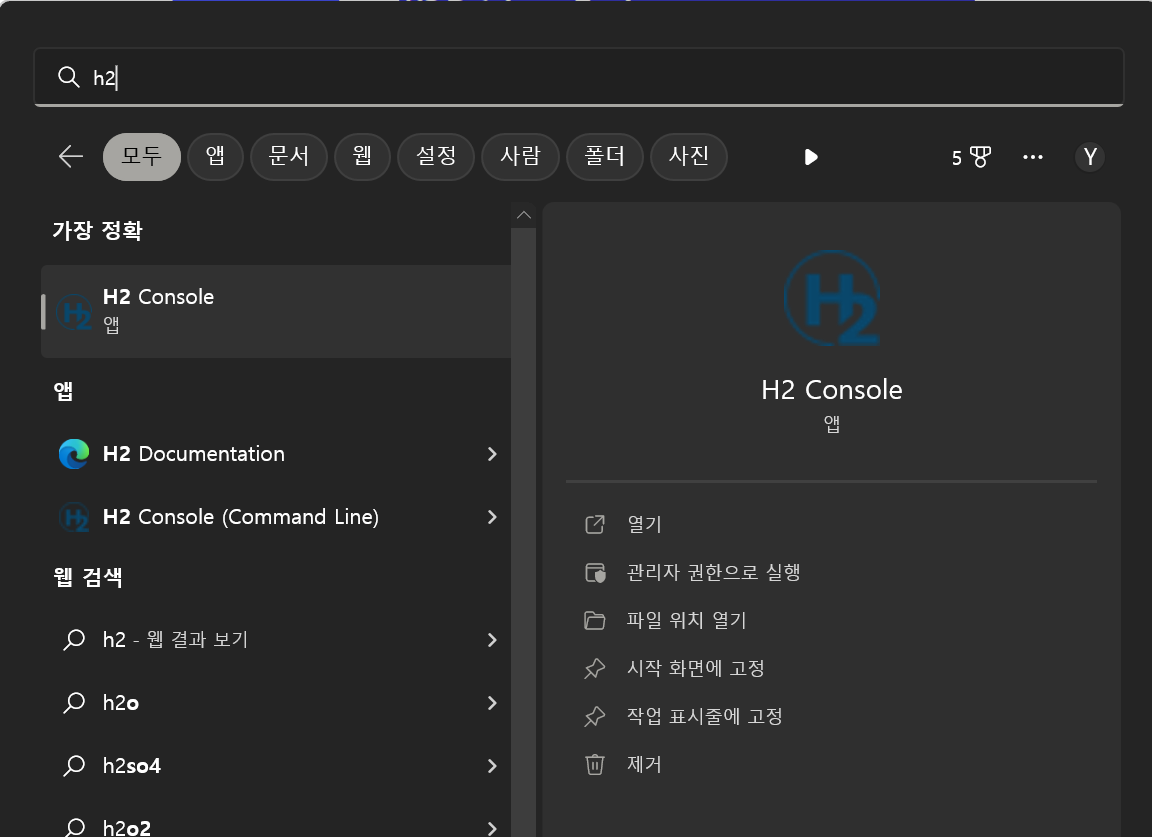Click the search icon beside h2o suggestion
1152x837 pixels.
click(73, 703)
